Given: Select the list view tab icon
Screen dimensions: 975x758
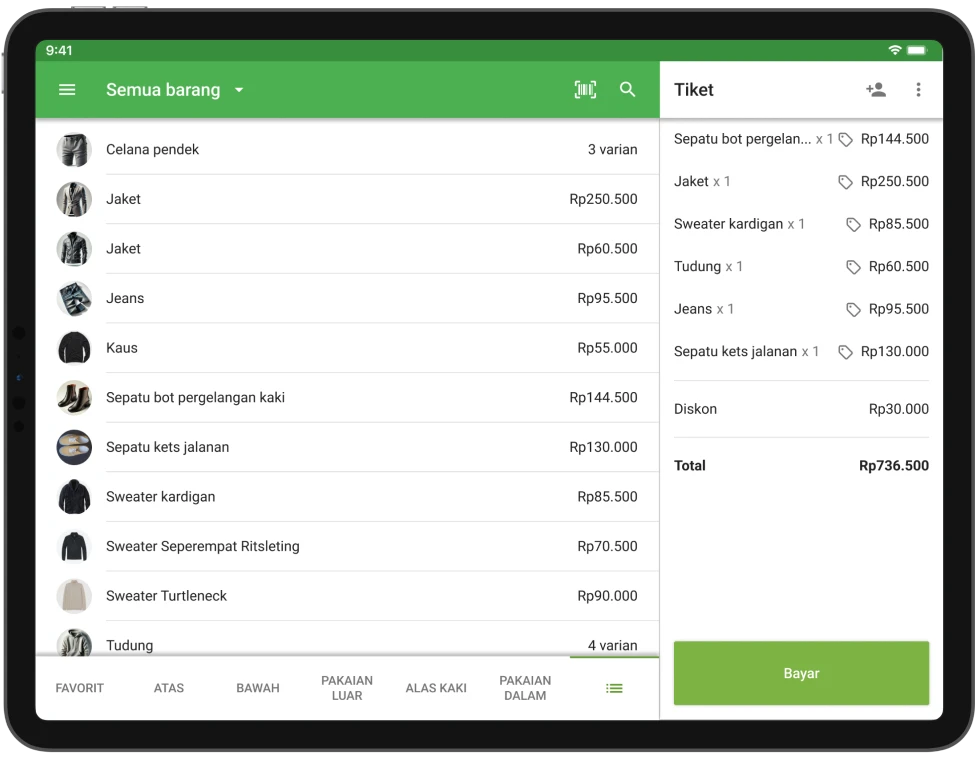Looking at the screenshot, I should point(614,688).
